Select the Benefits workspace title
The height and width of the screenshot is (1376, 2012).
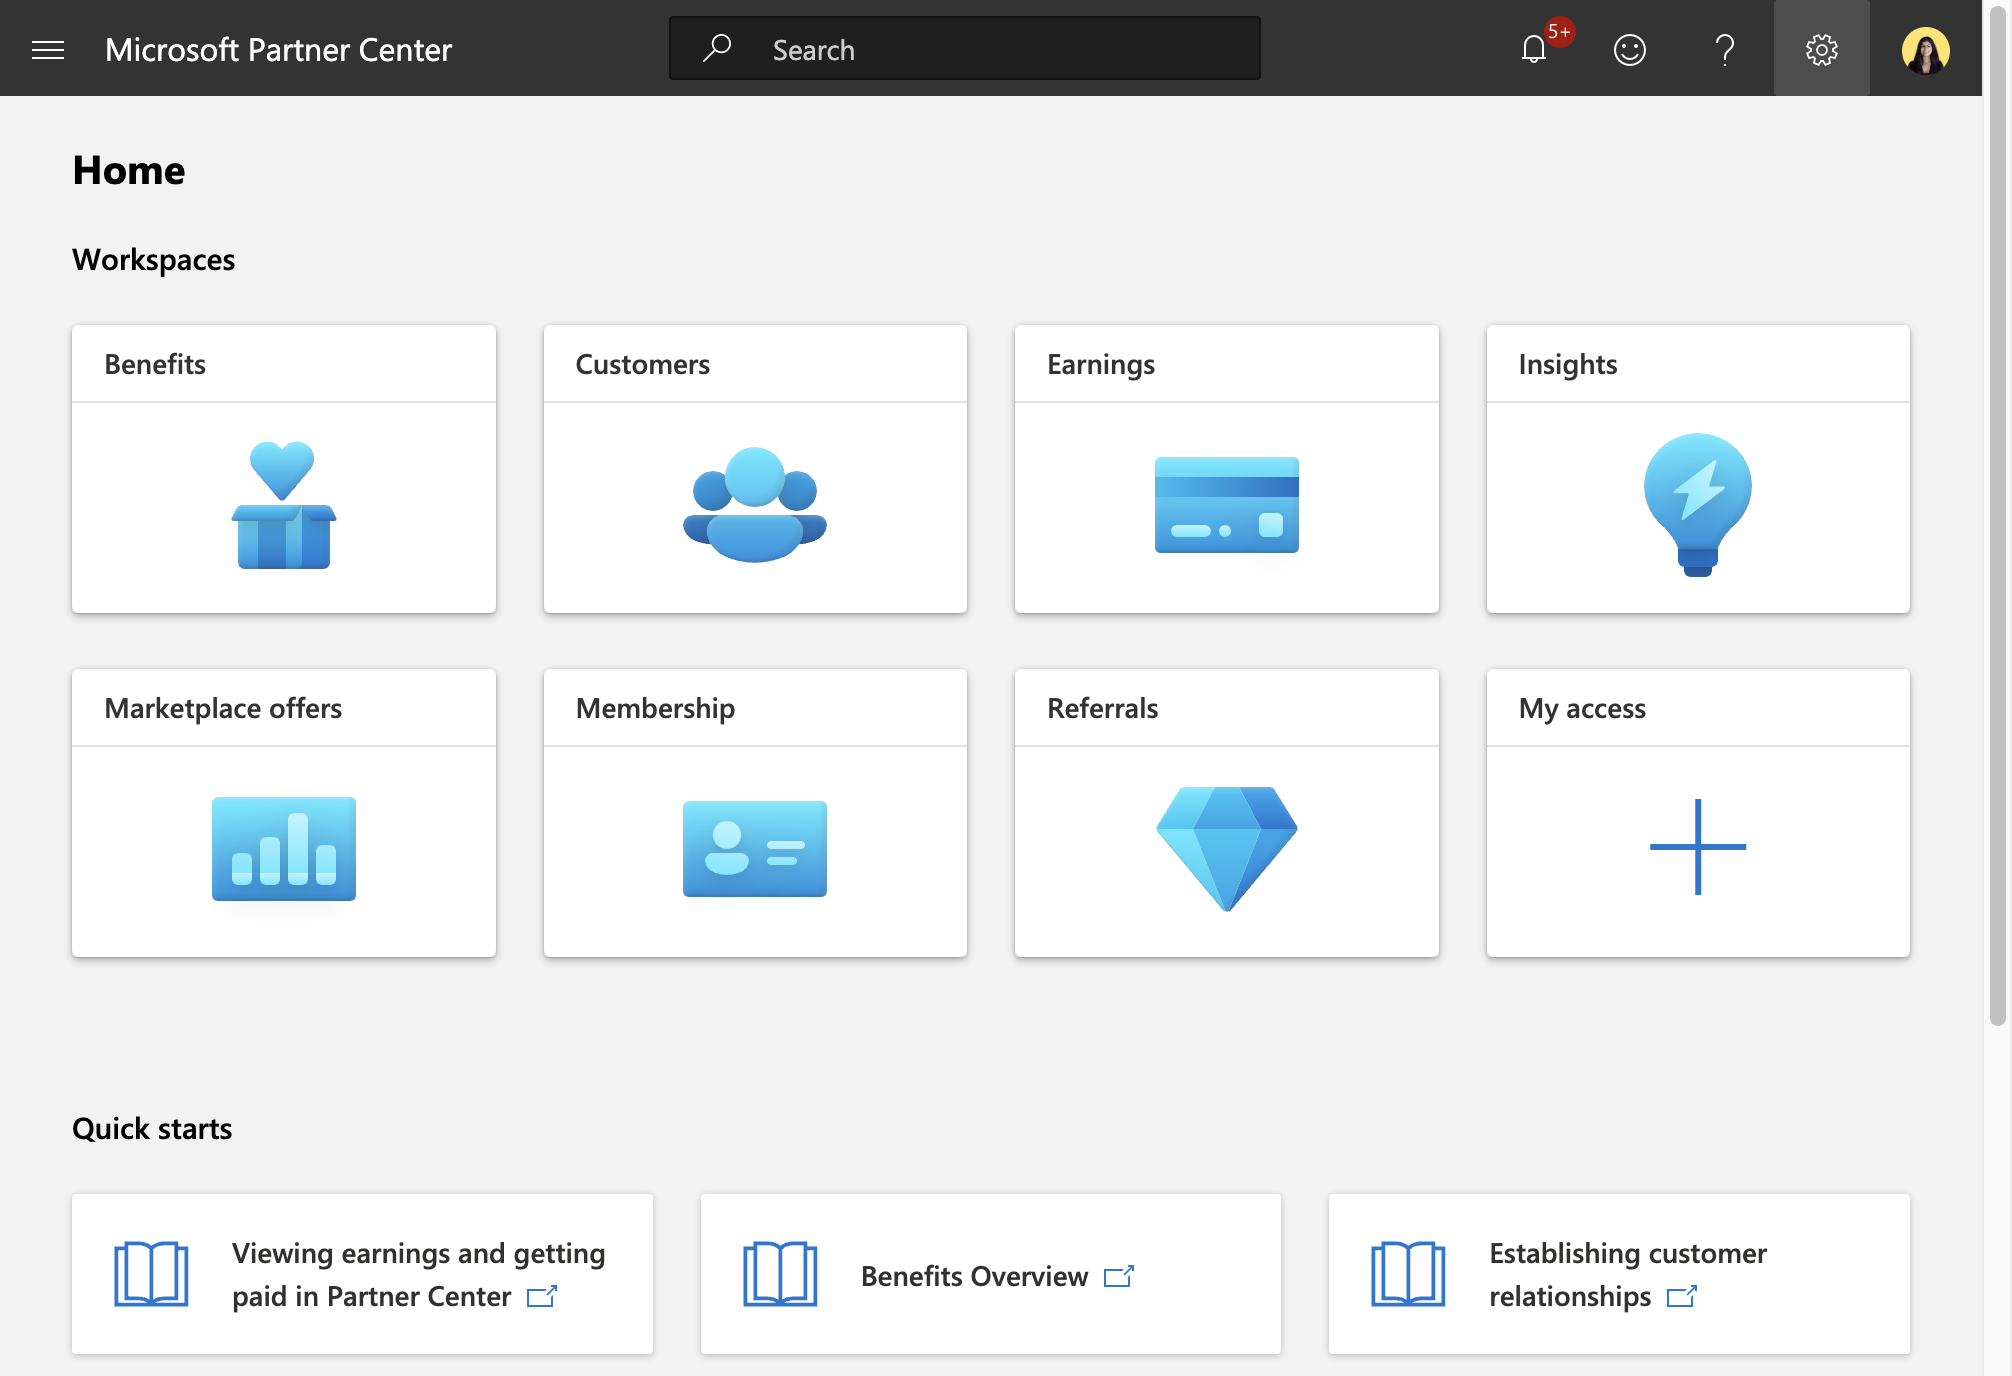[155, 364]
